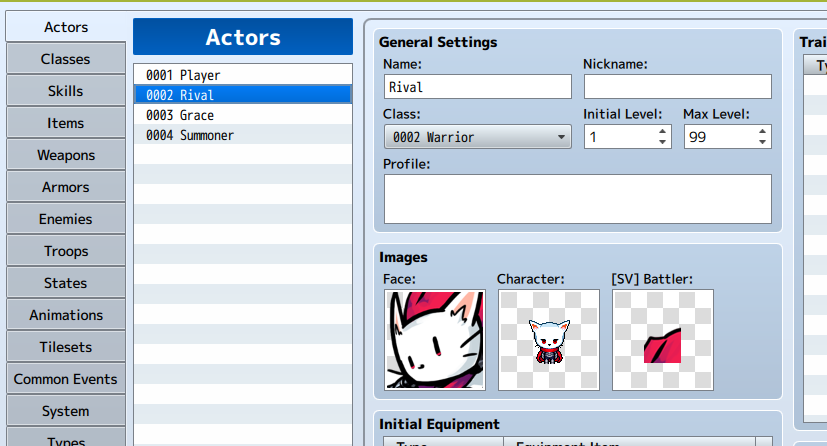Open the Items tab
This screenshot has width=827, height=446.
coord(66,123)
